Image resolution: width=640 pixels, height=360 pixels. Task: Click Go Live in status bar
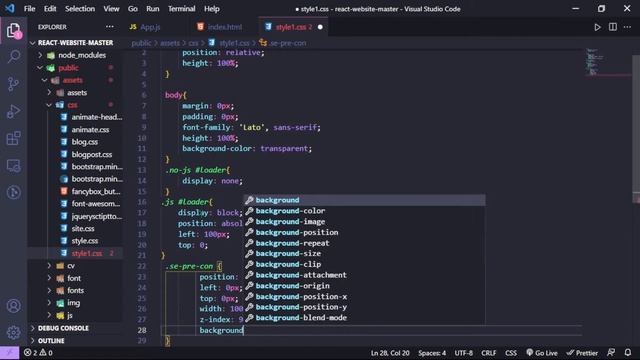click(x=542, y=353)
